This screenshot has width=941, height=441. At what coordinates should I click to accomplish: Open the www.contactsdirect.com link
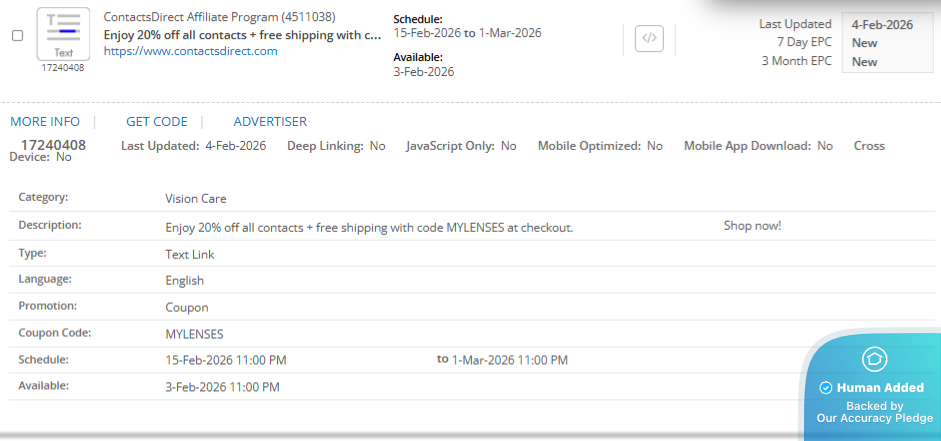point(190,51)
